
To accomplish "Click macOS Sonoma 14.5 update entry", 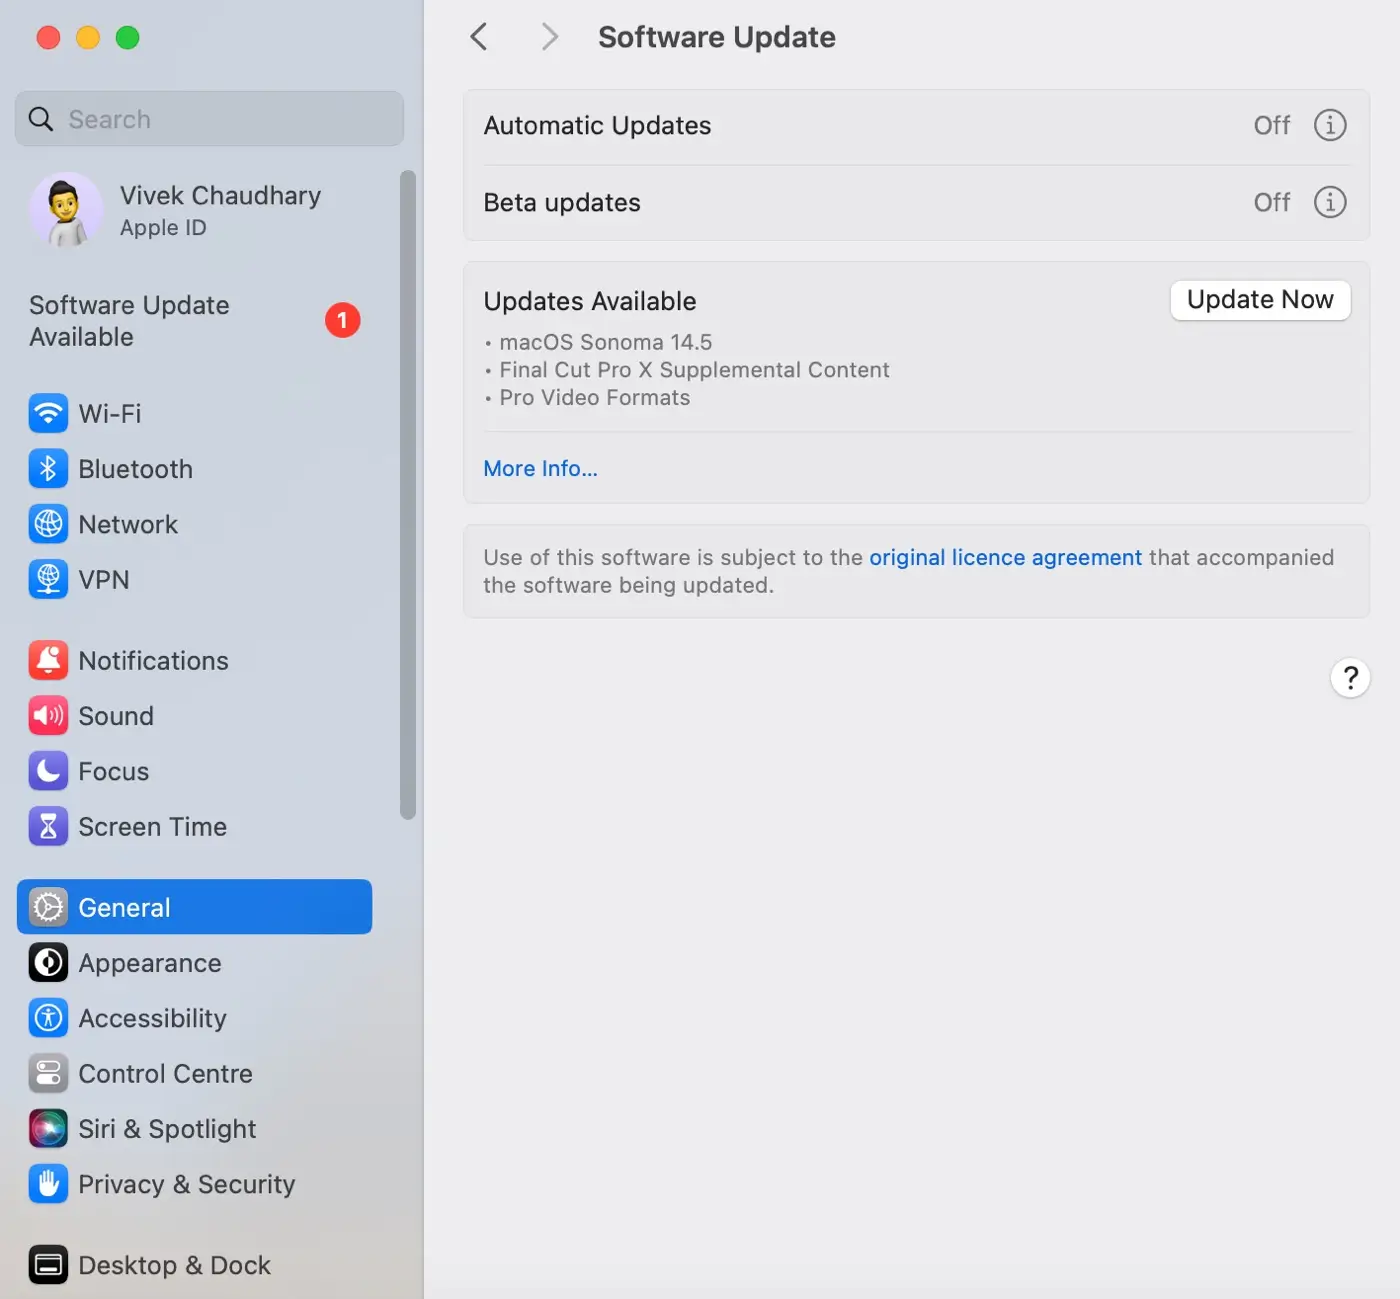I will [605, 342].
